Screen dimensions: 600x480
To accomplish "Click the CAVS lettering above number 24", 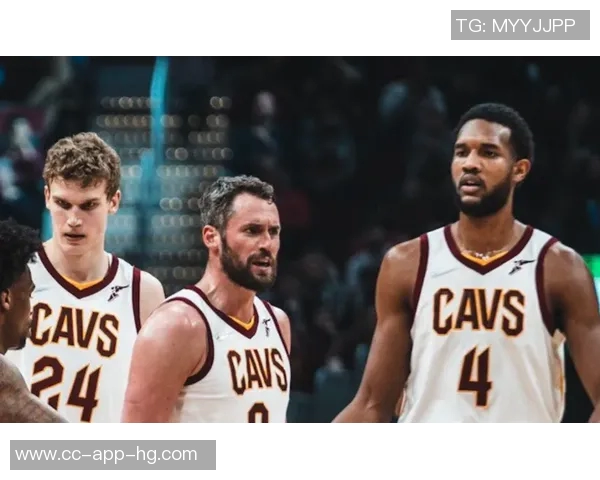I will click(75, 329).
